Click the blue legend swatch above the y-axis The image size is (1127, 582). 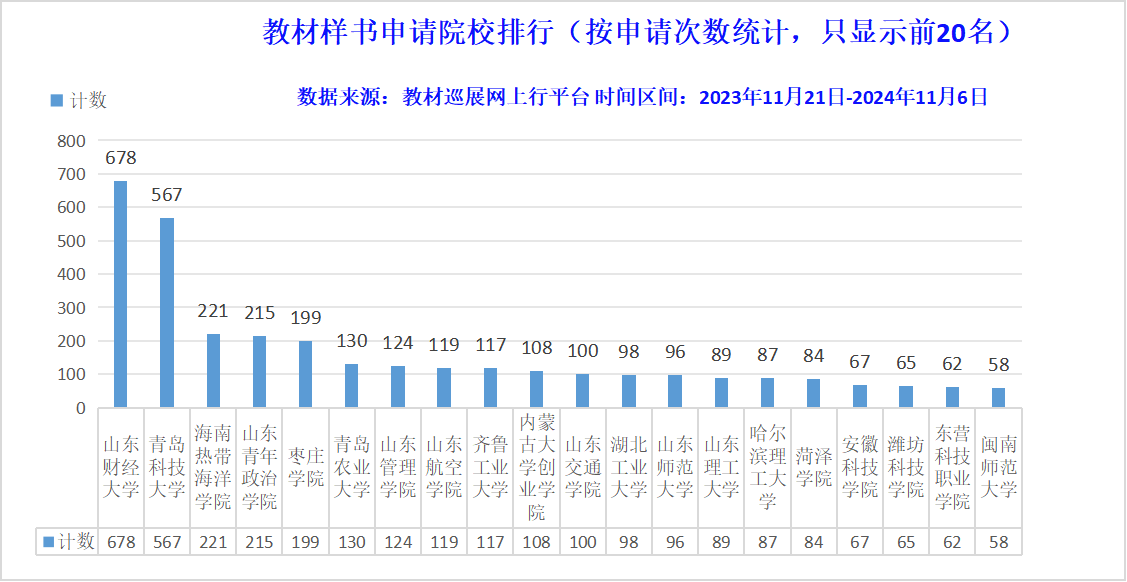point(56,100)
